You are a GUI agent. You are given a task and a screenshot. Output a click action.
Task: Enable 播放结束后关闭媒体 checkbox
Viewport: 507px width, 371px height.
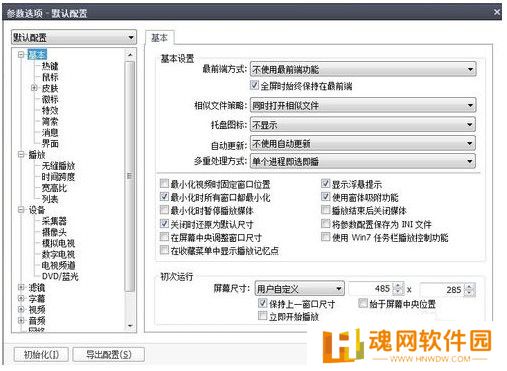click(325, 210)
